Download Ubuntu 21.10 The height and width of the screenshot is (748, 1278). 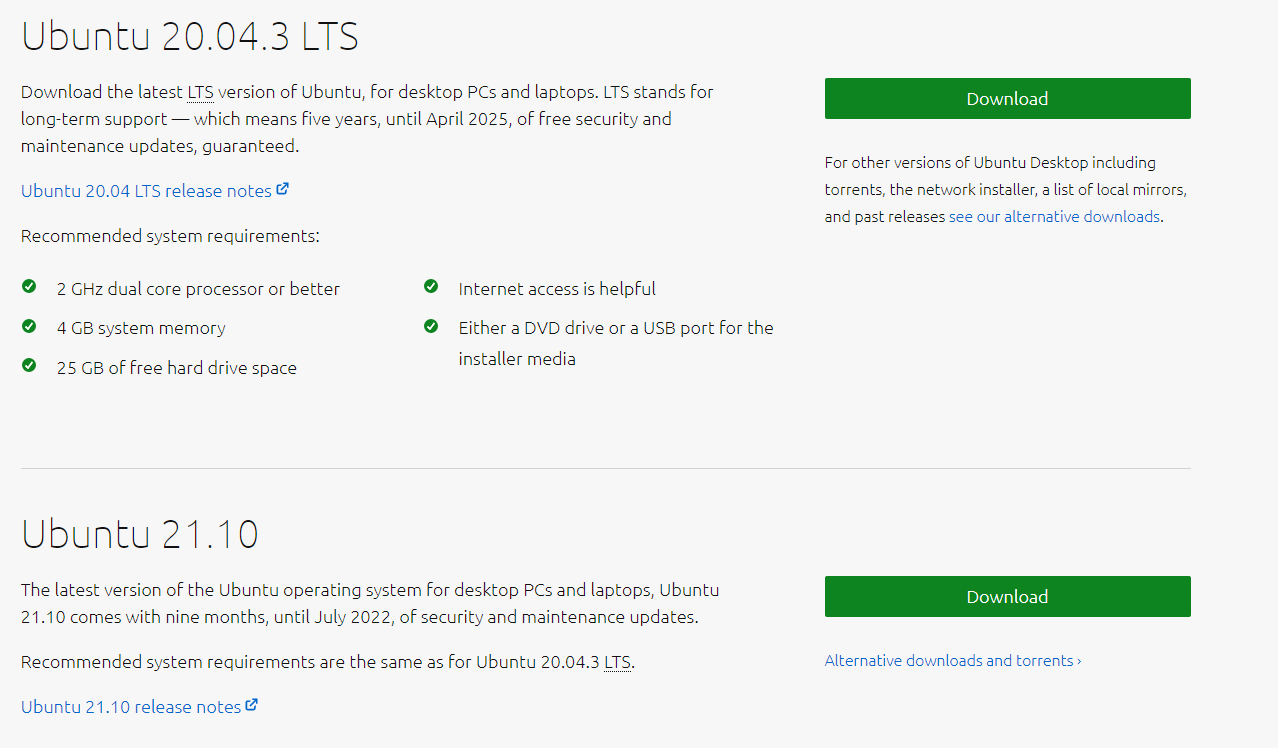pos(1007,597)
